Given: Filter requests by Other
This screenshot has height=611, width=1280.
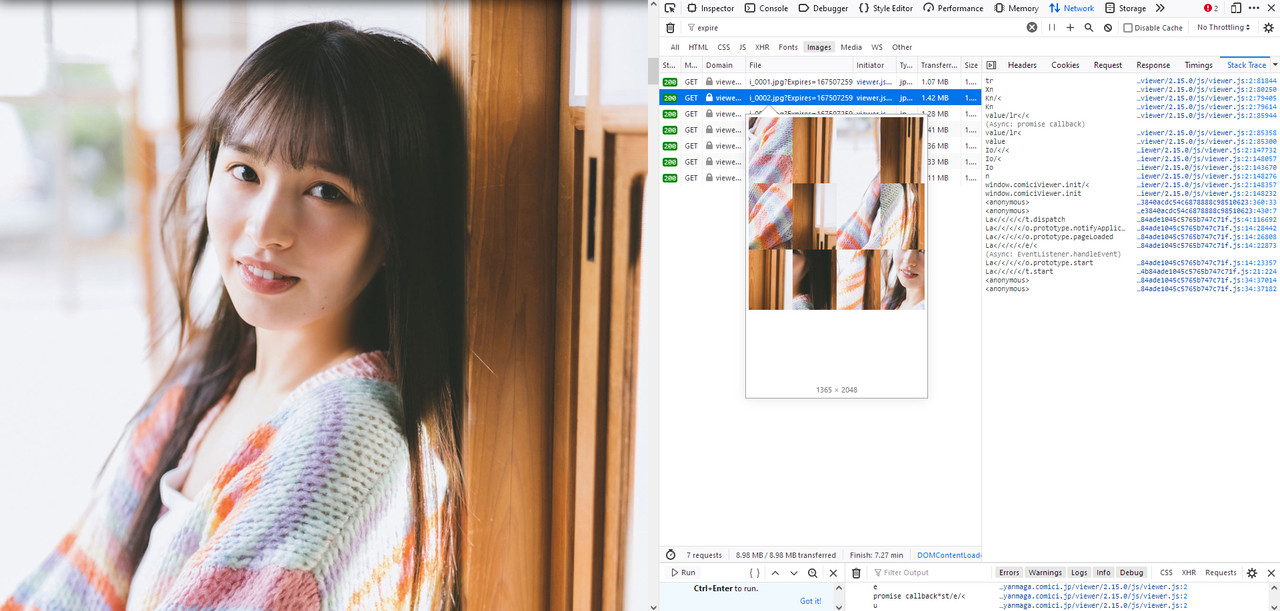Looking at the screenshot, I should pyautogui.click(x=902, y=47).
